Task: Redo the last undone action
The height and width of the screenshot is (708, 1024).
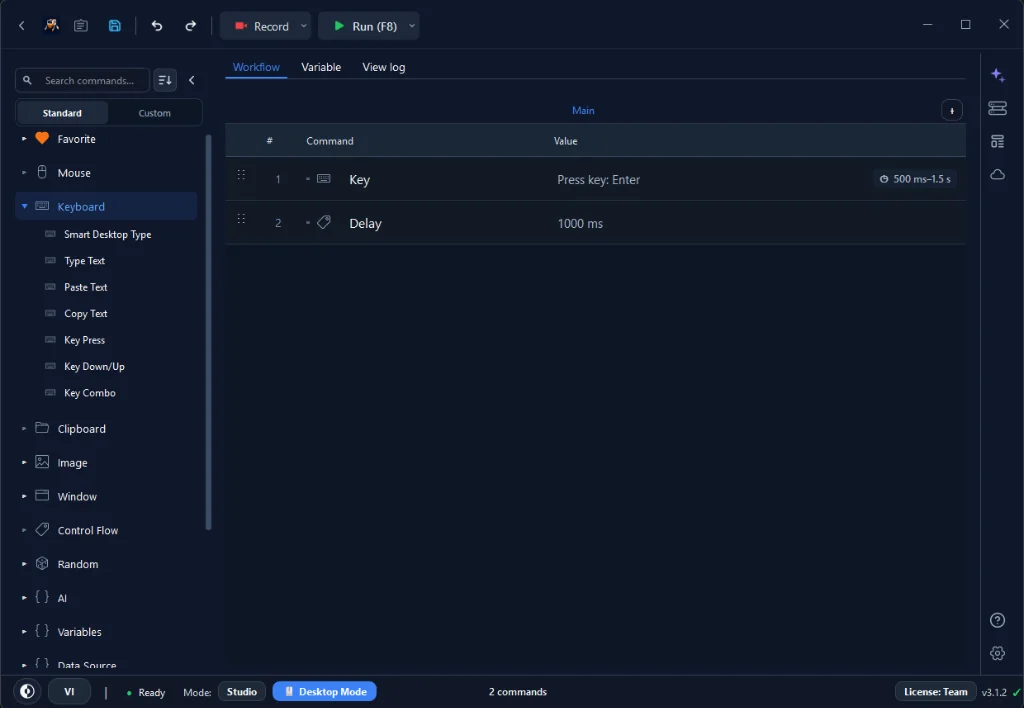Action: (x=190, y=25)
